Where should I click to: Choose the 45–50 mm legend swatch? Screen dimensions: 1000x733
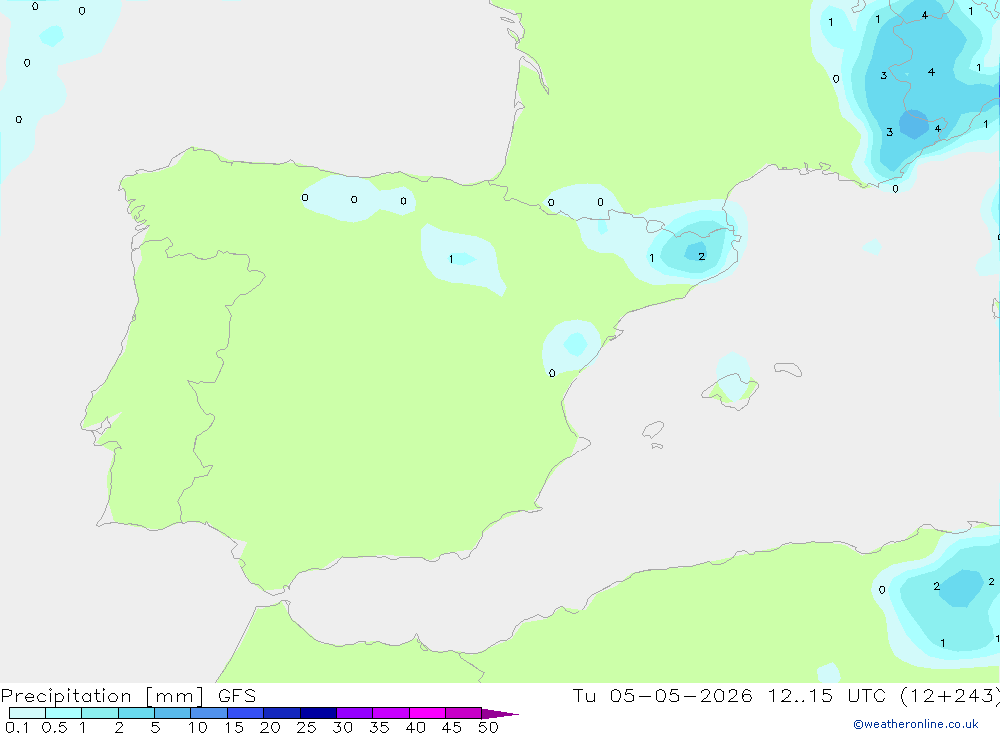tap(464, 713)
